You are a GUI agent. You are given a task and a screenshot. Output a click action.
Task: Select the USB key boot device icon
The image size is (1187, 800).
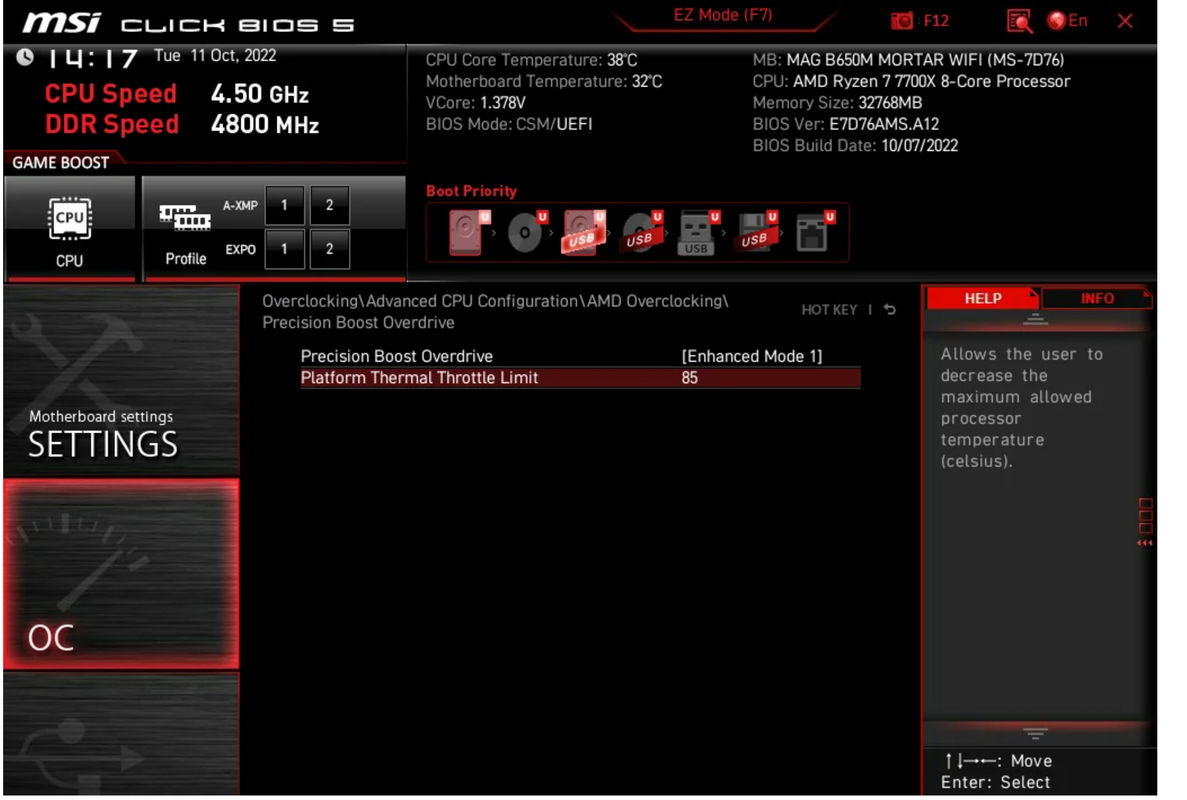click(698, 232)
